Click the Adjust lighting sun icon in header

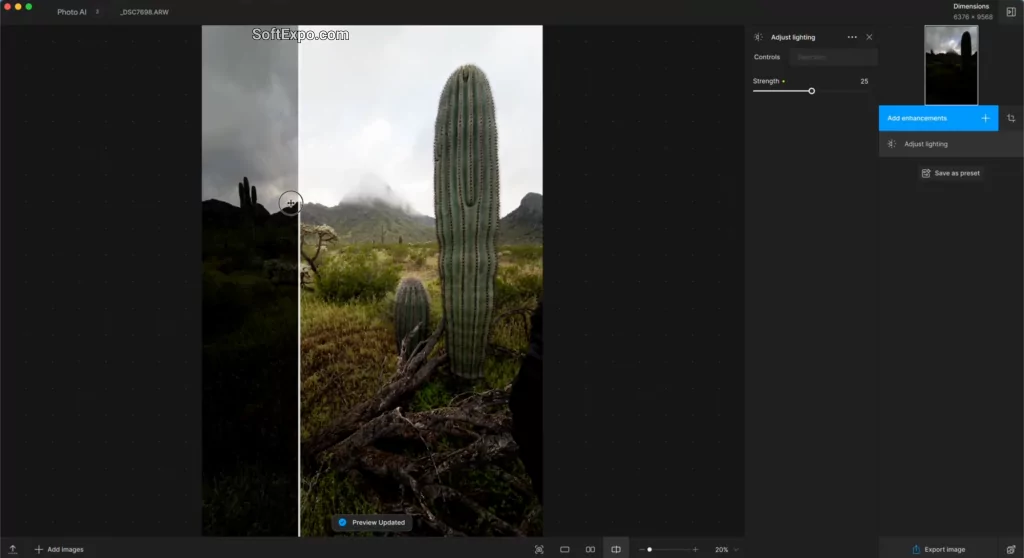(758, 37)
